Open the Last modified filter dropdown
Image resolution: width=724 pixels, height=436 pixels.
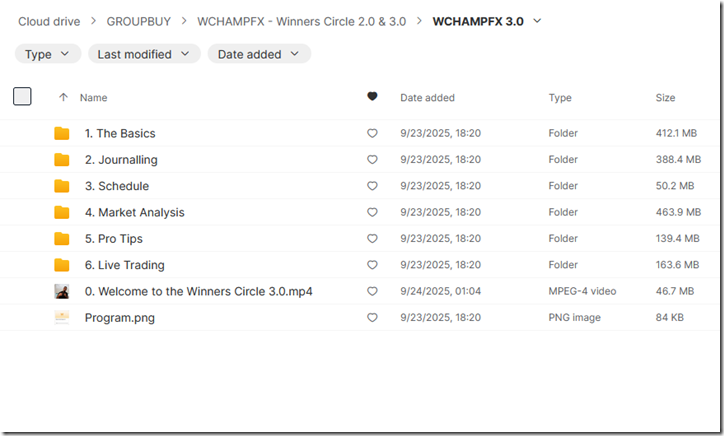pyautogui.click(x=144, y=54)
